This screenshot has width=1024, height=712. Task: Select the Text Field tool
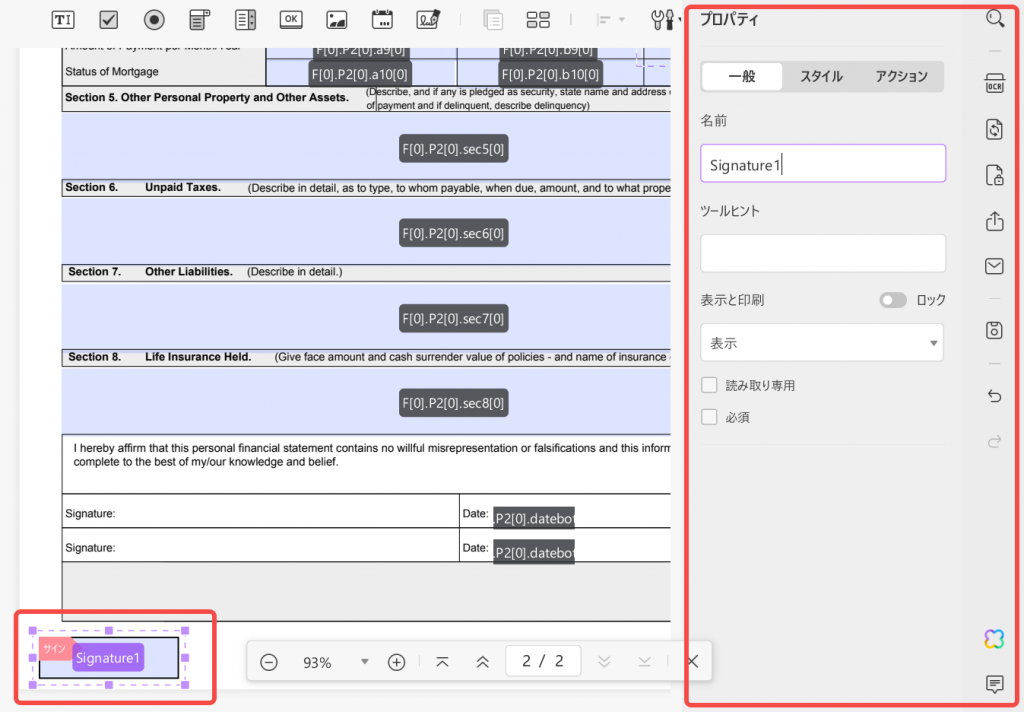(62, 19)
